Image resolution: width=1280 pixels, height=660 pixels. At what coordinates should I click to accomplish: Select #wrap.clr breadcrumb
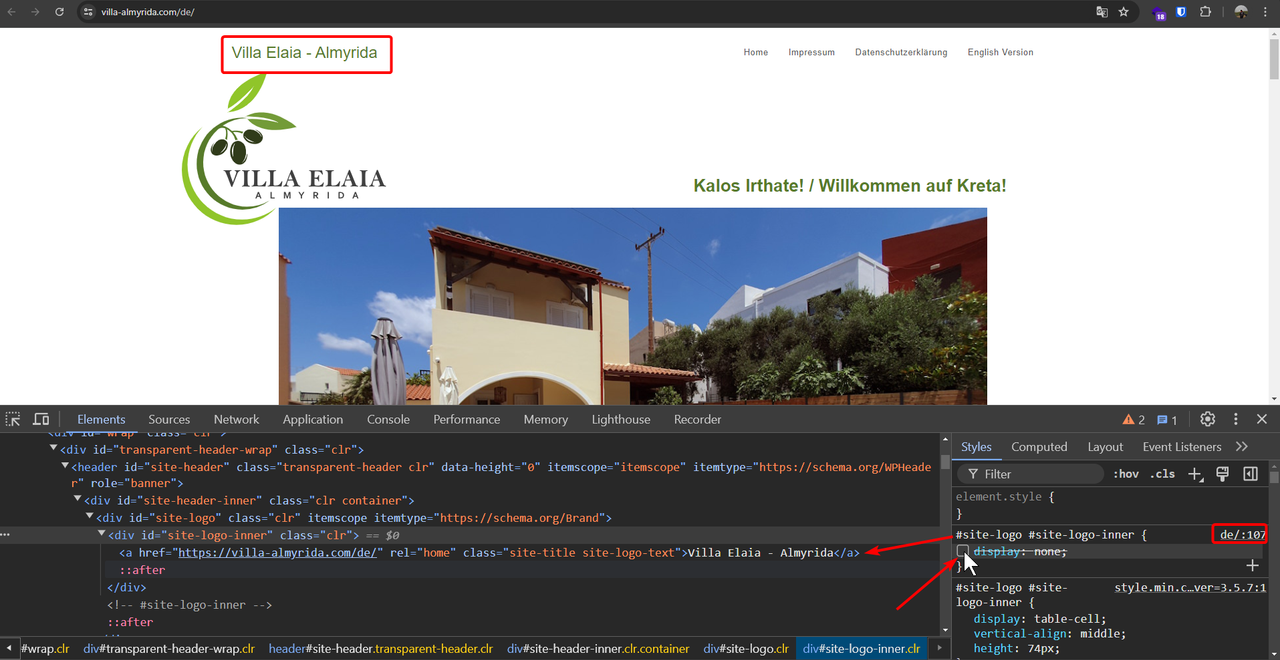[x=45, y=649]
